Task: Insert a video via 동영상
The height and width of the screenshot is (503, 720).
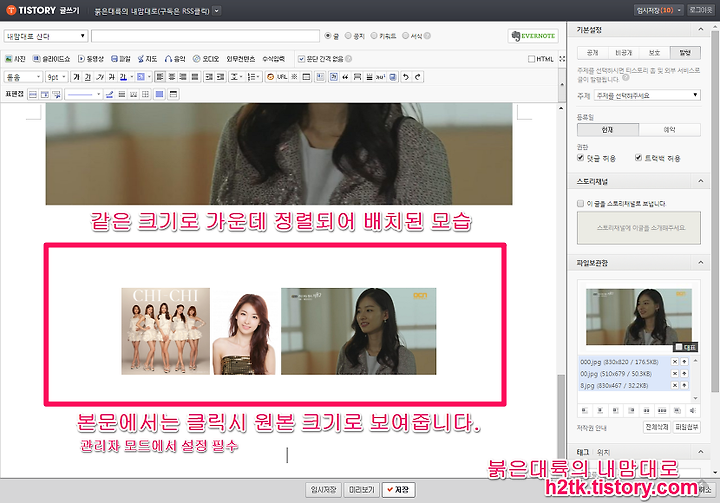Action: (90, 59)
